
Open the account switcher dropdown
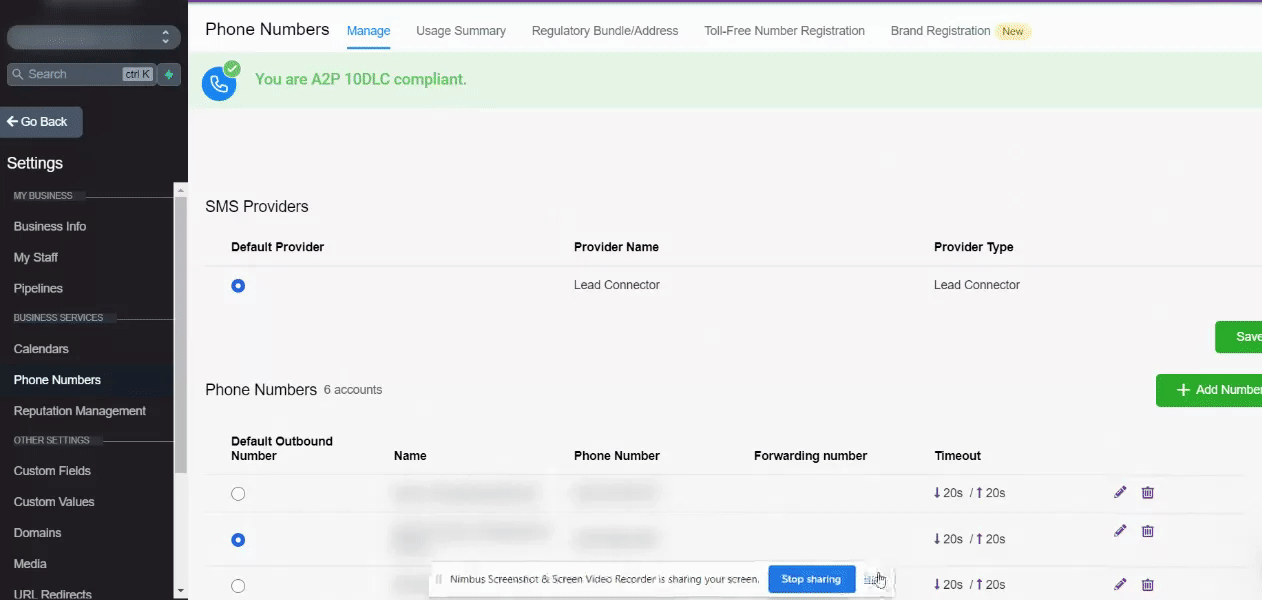tap(93, 37)
